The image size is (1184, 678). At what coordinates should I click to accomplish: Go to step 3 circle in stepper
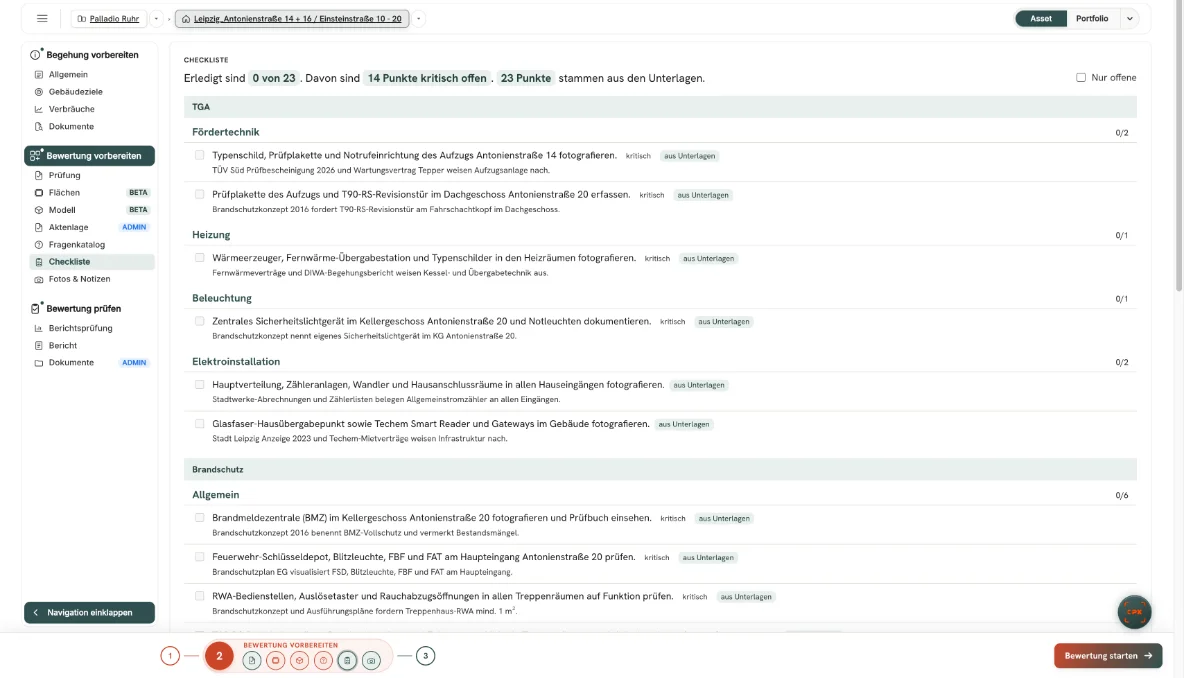coord(425,656)
